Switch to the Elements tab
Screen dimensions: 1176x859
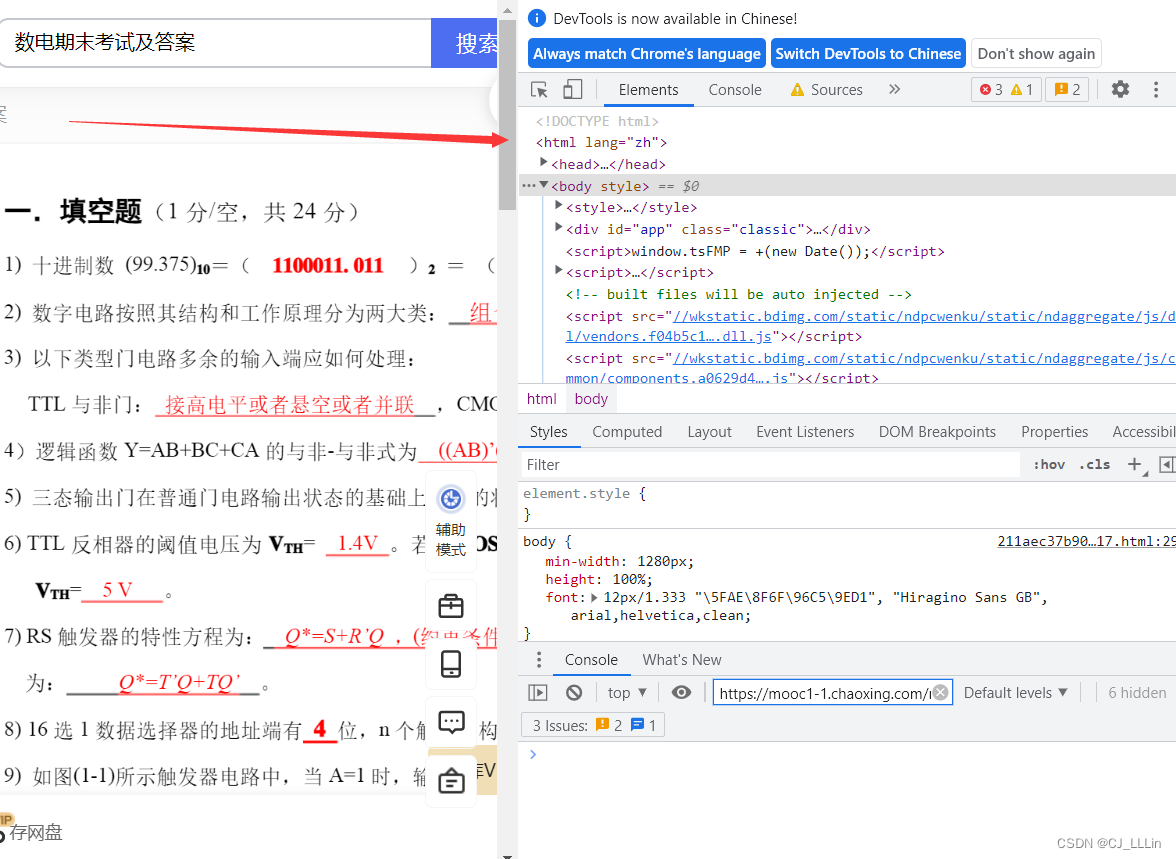point(648,90)
